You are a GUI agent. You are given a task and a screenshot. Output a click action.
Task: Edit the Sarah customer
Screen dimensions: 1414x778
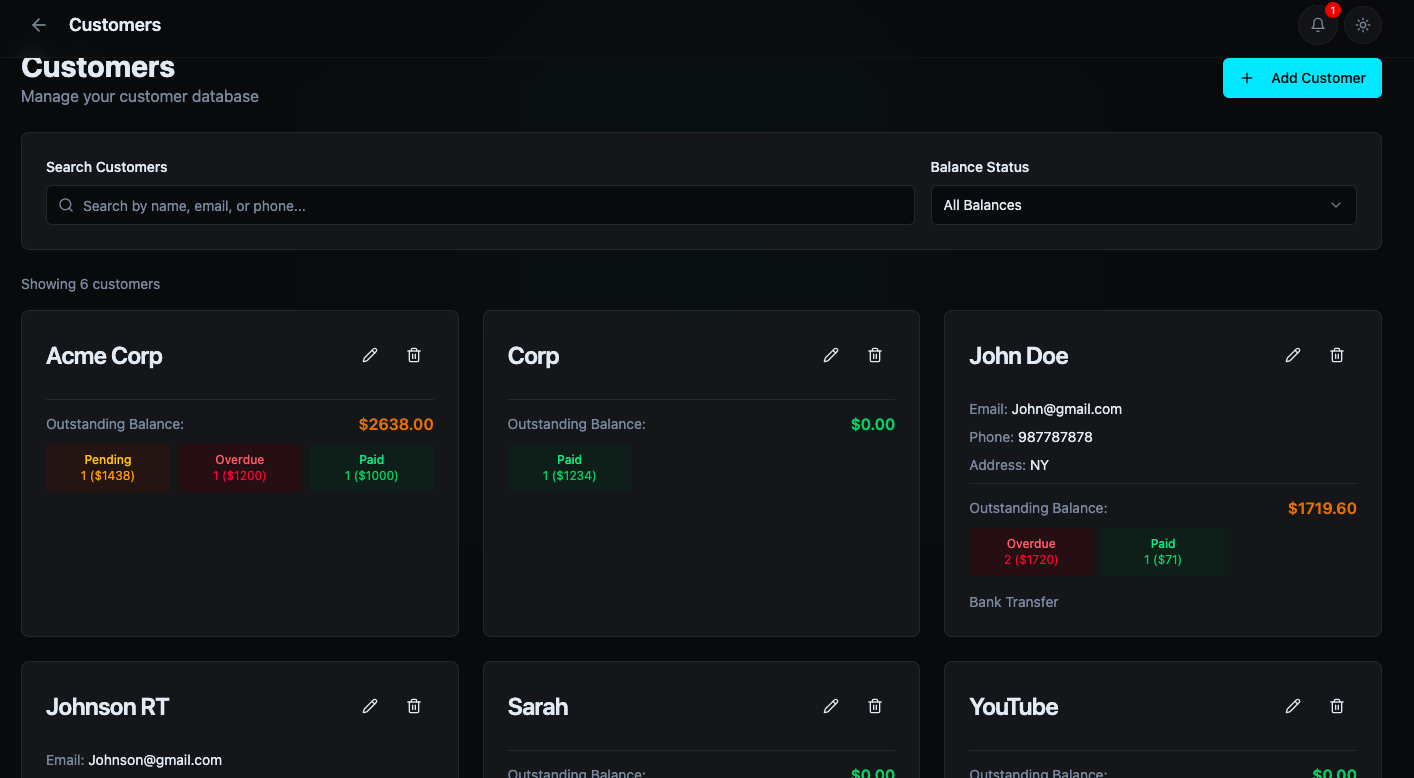click(x=831, y=706)
